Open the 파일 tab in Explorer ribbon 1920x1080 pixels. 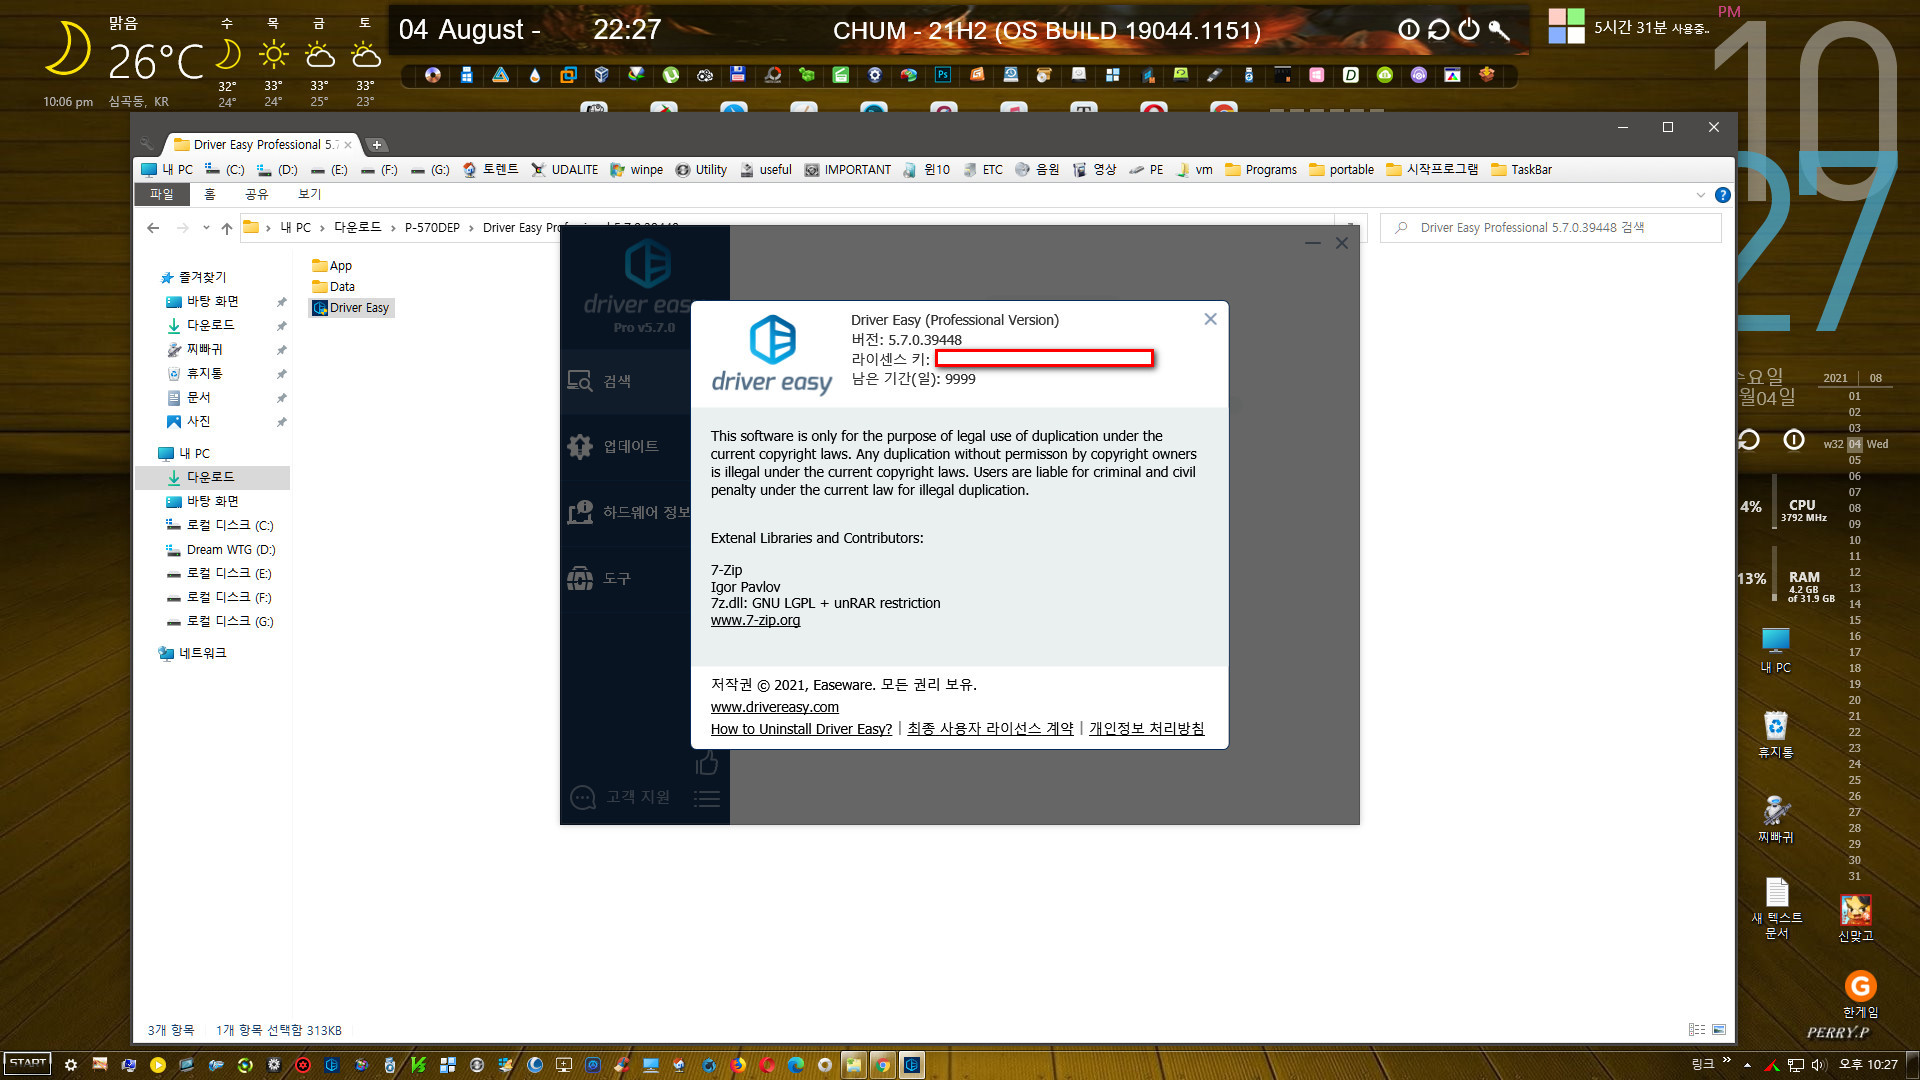(161, 194)
